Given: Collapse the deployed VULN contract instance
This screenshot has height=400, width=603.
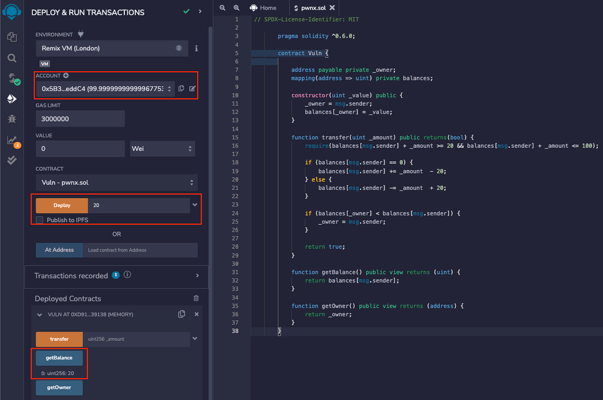Looking at the screenshot, I should click(40, 314).
